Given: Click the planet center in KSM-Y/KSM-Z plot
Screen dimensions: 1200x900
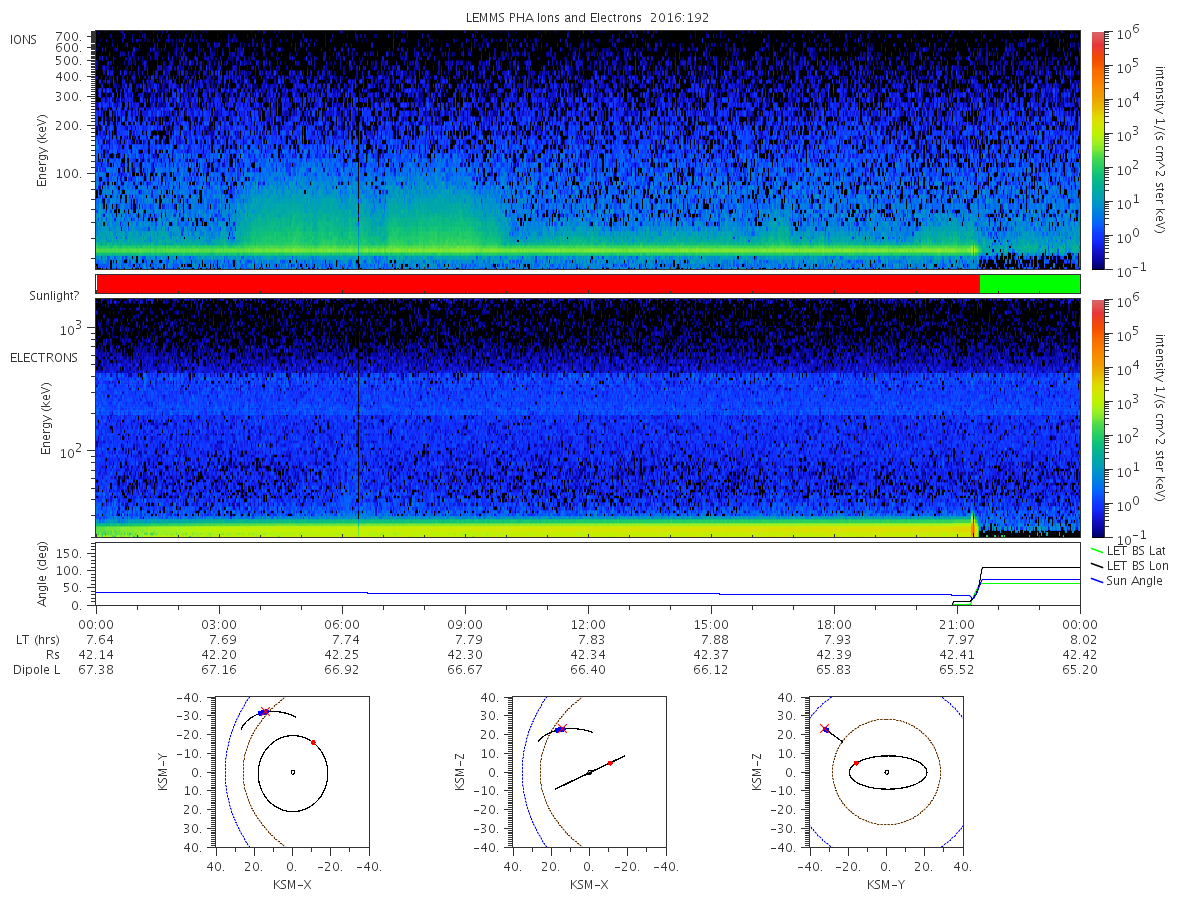Looking at the screenshot, I should point(887,772).
